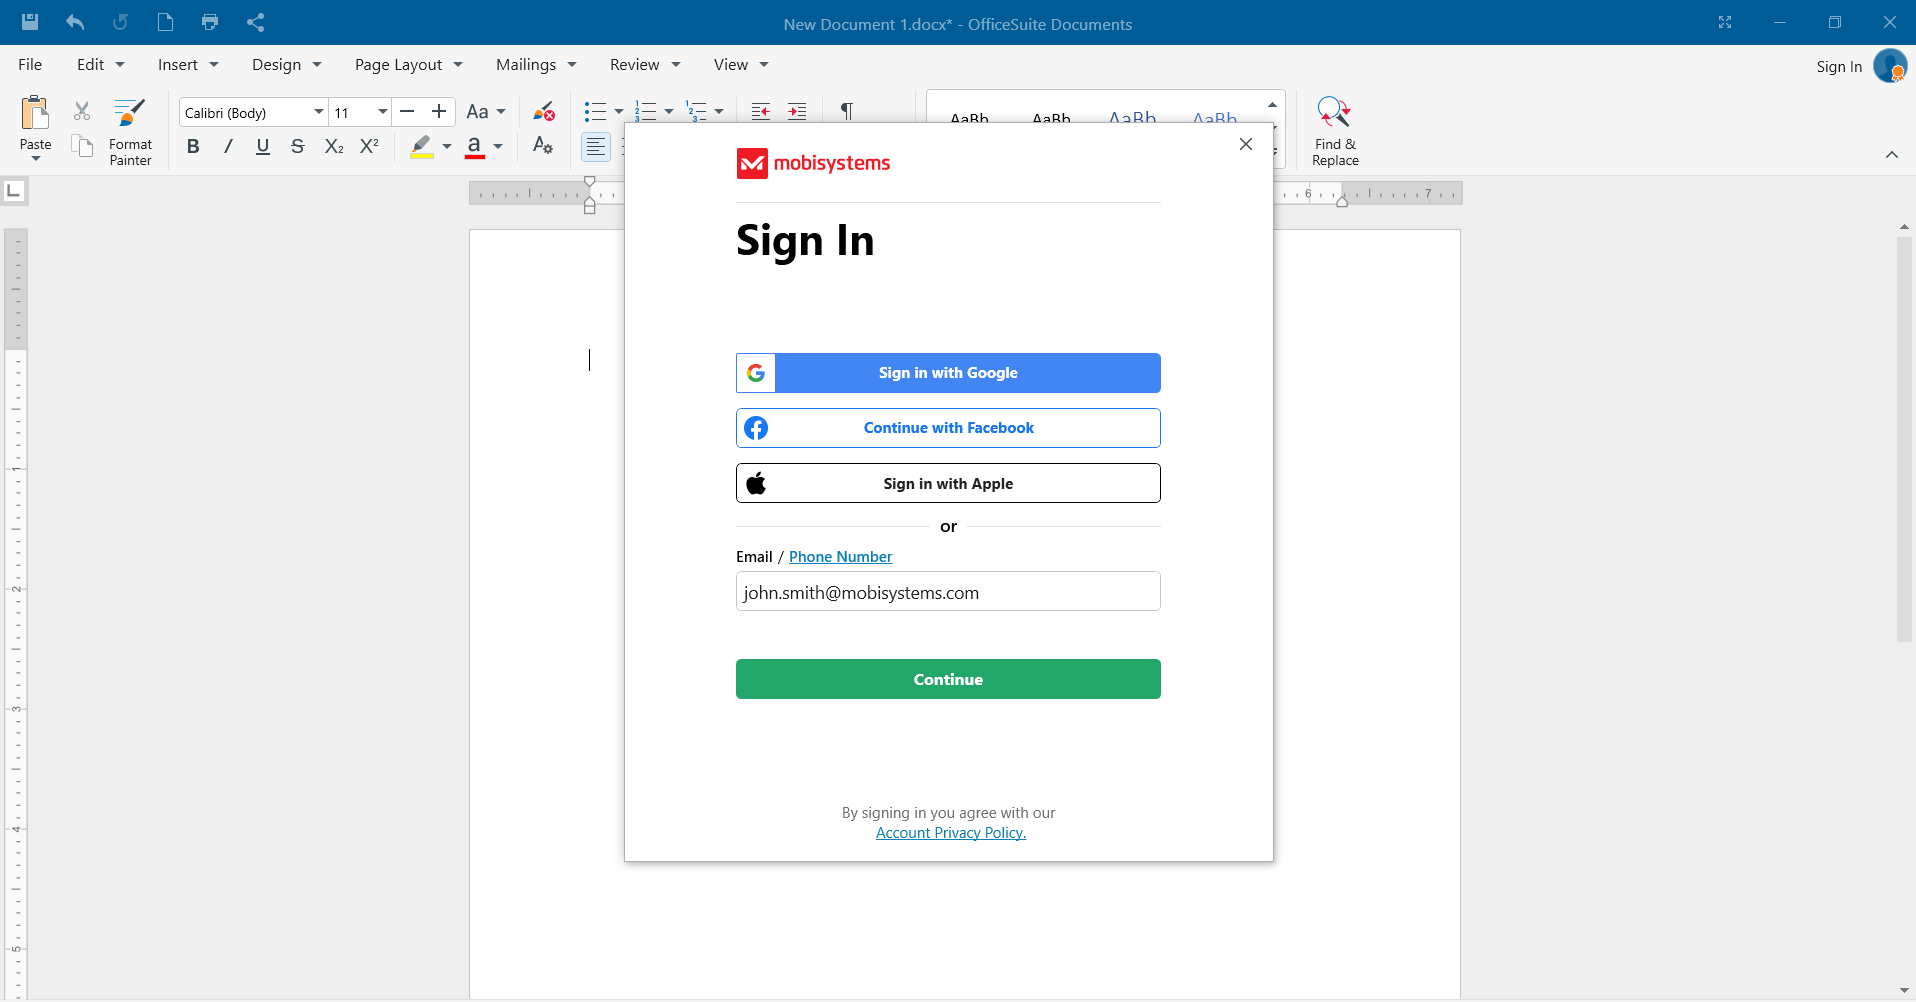Close the Sign In dialog
The width and height of the screenshot is (1916, 1002).
point(1246,144)
